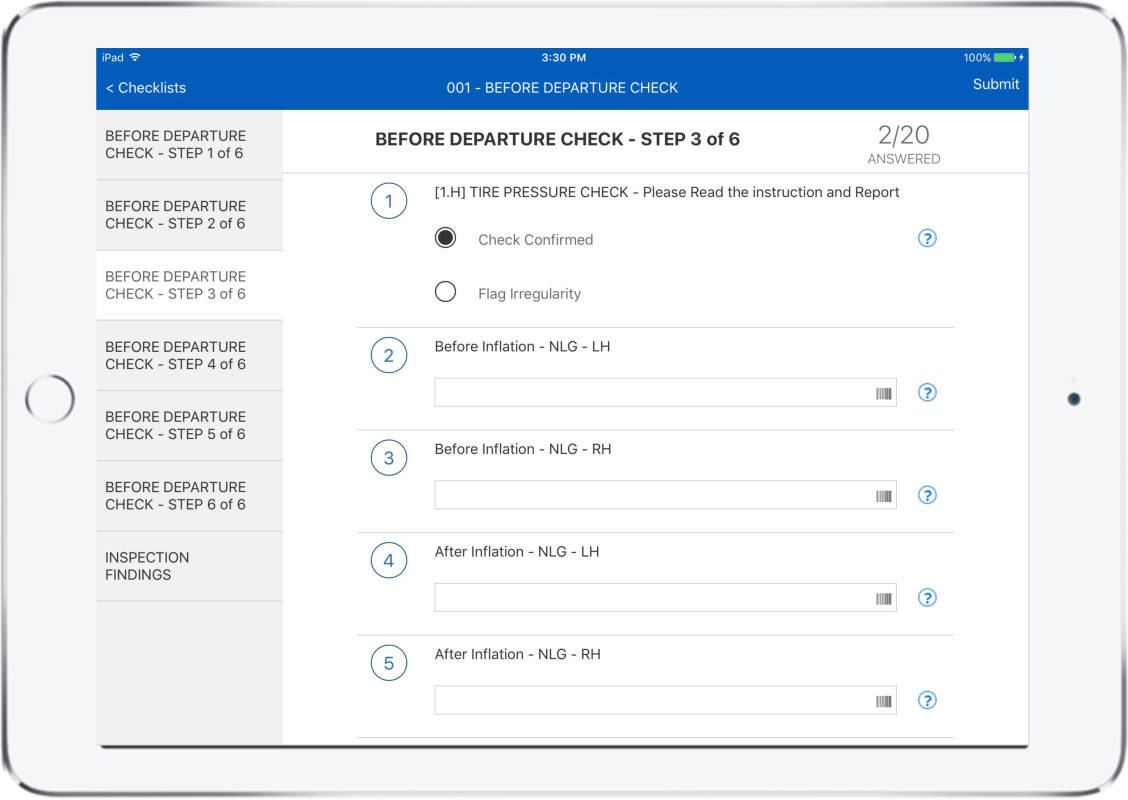Submit the before departure checklist

996,84
